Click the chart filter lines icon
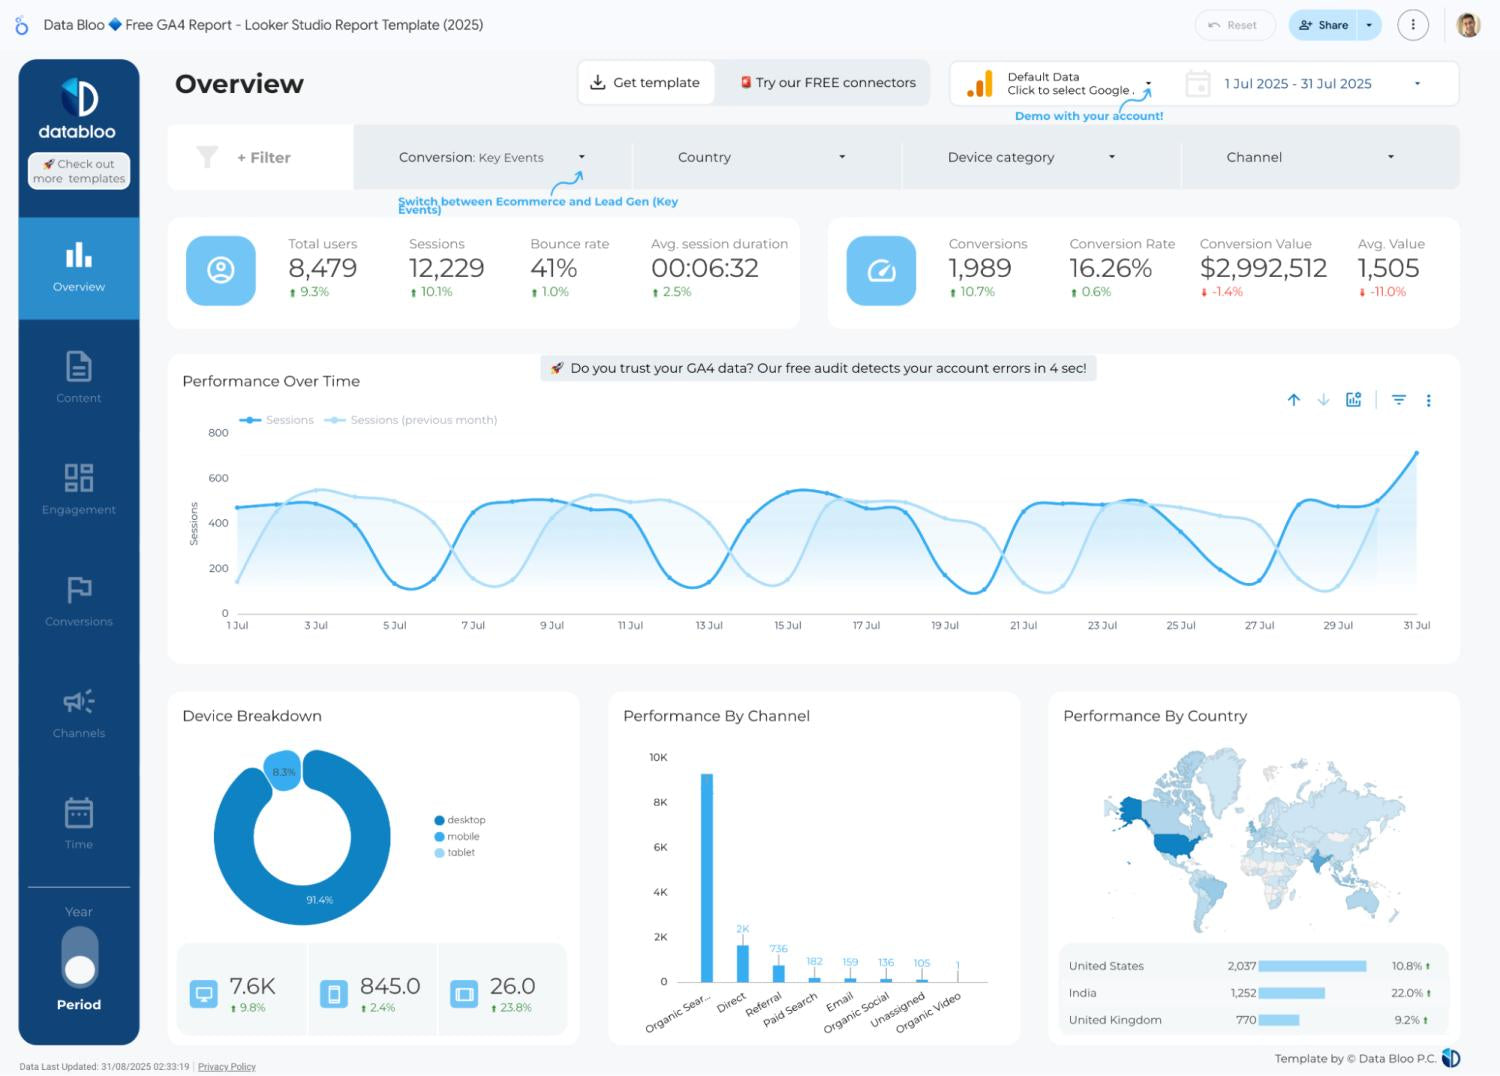Image resolution: width=1500 pixels, height=1076 pixels. click(1399, 400)
